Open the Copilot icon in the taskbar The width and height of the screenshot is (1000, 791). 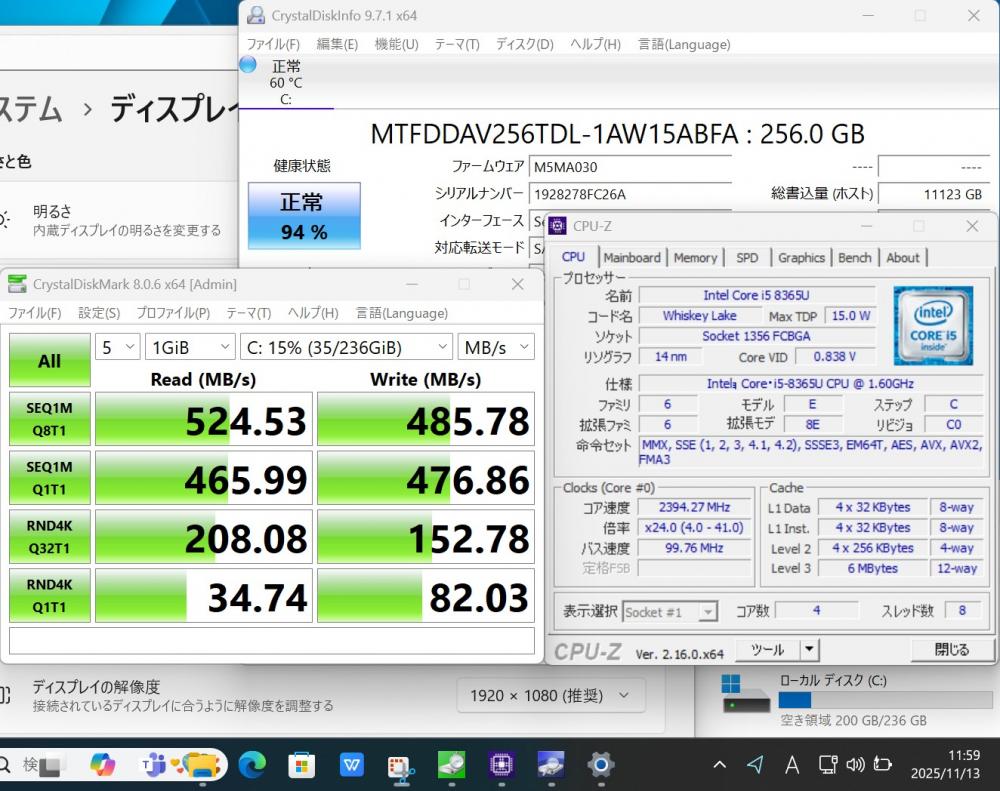pyautogui.click(x=102, y=765)
